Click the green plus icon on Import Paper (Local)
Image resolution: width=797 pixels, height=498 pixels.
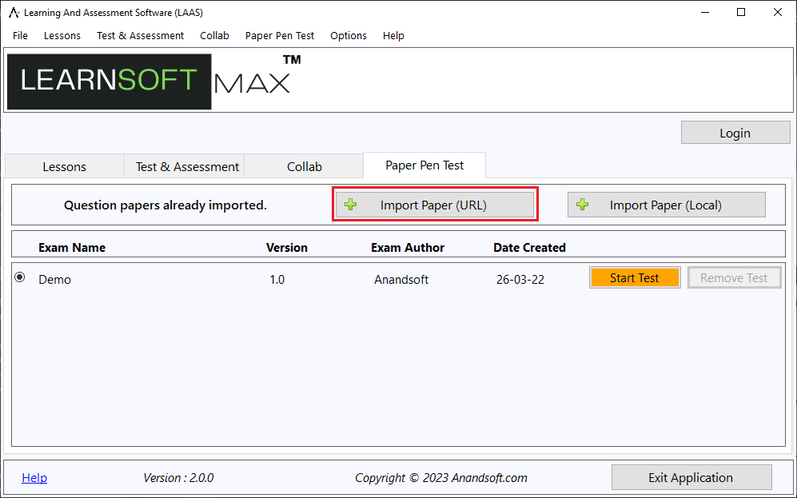click(582, 205)
